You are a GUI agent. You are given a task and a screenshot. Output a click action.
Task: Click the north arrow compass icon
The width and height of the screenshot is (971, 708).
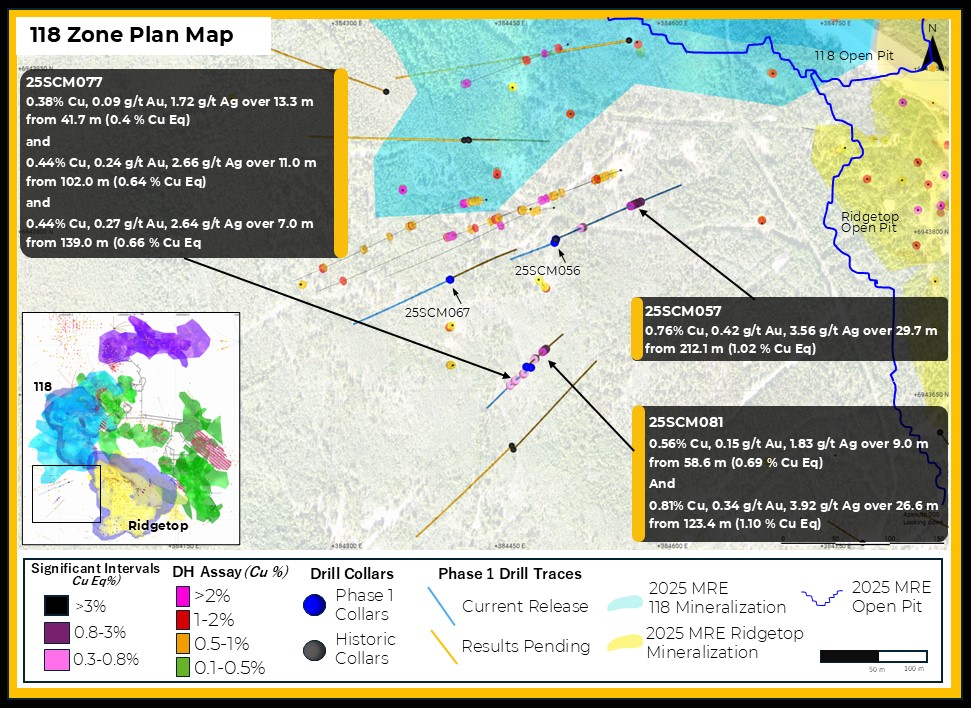pos(932,47)
